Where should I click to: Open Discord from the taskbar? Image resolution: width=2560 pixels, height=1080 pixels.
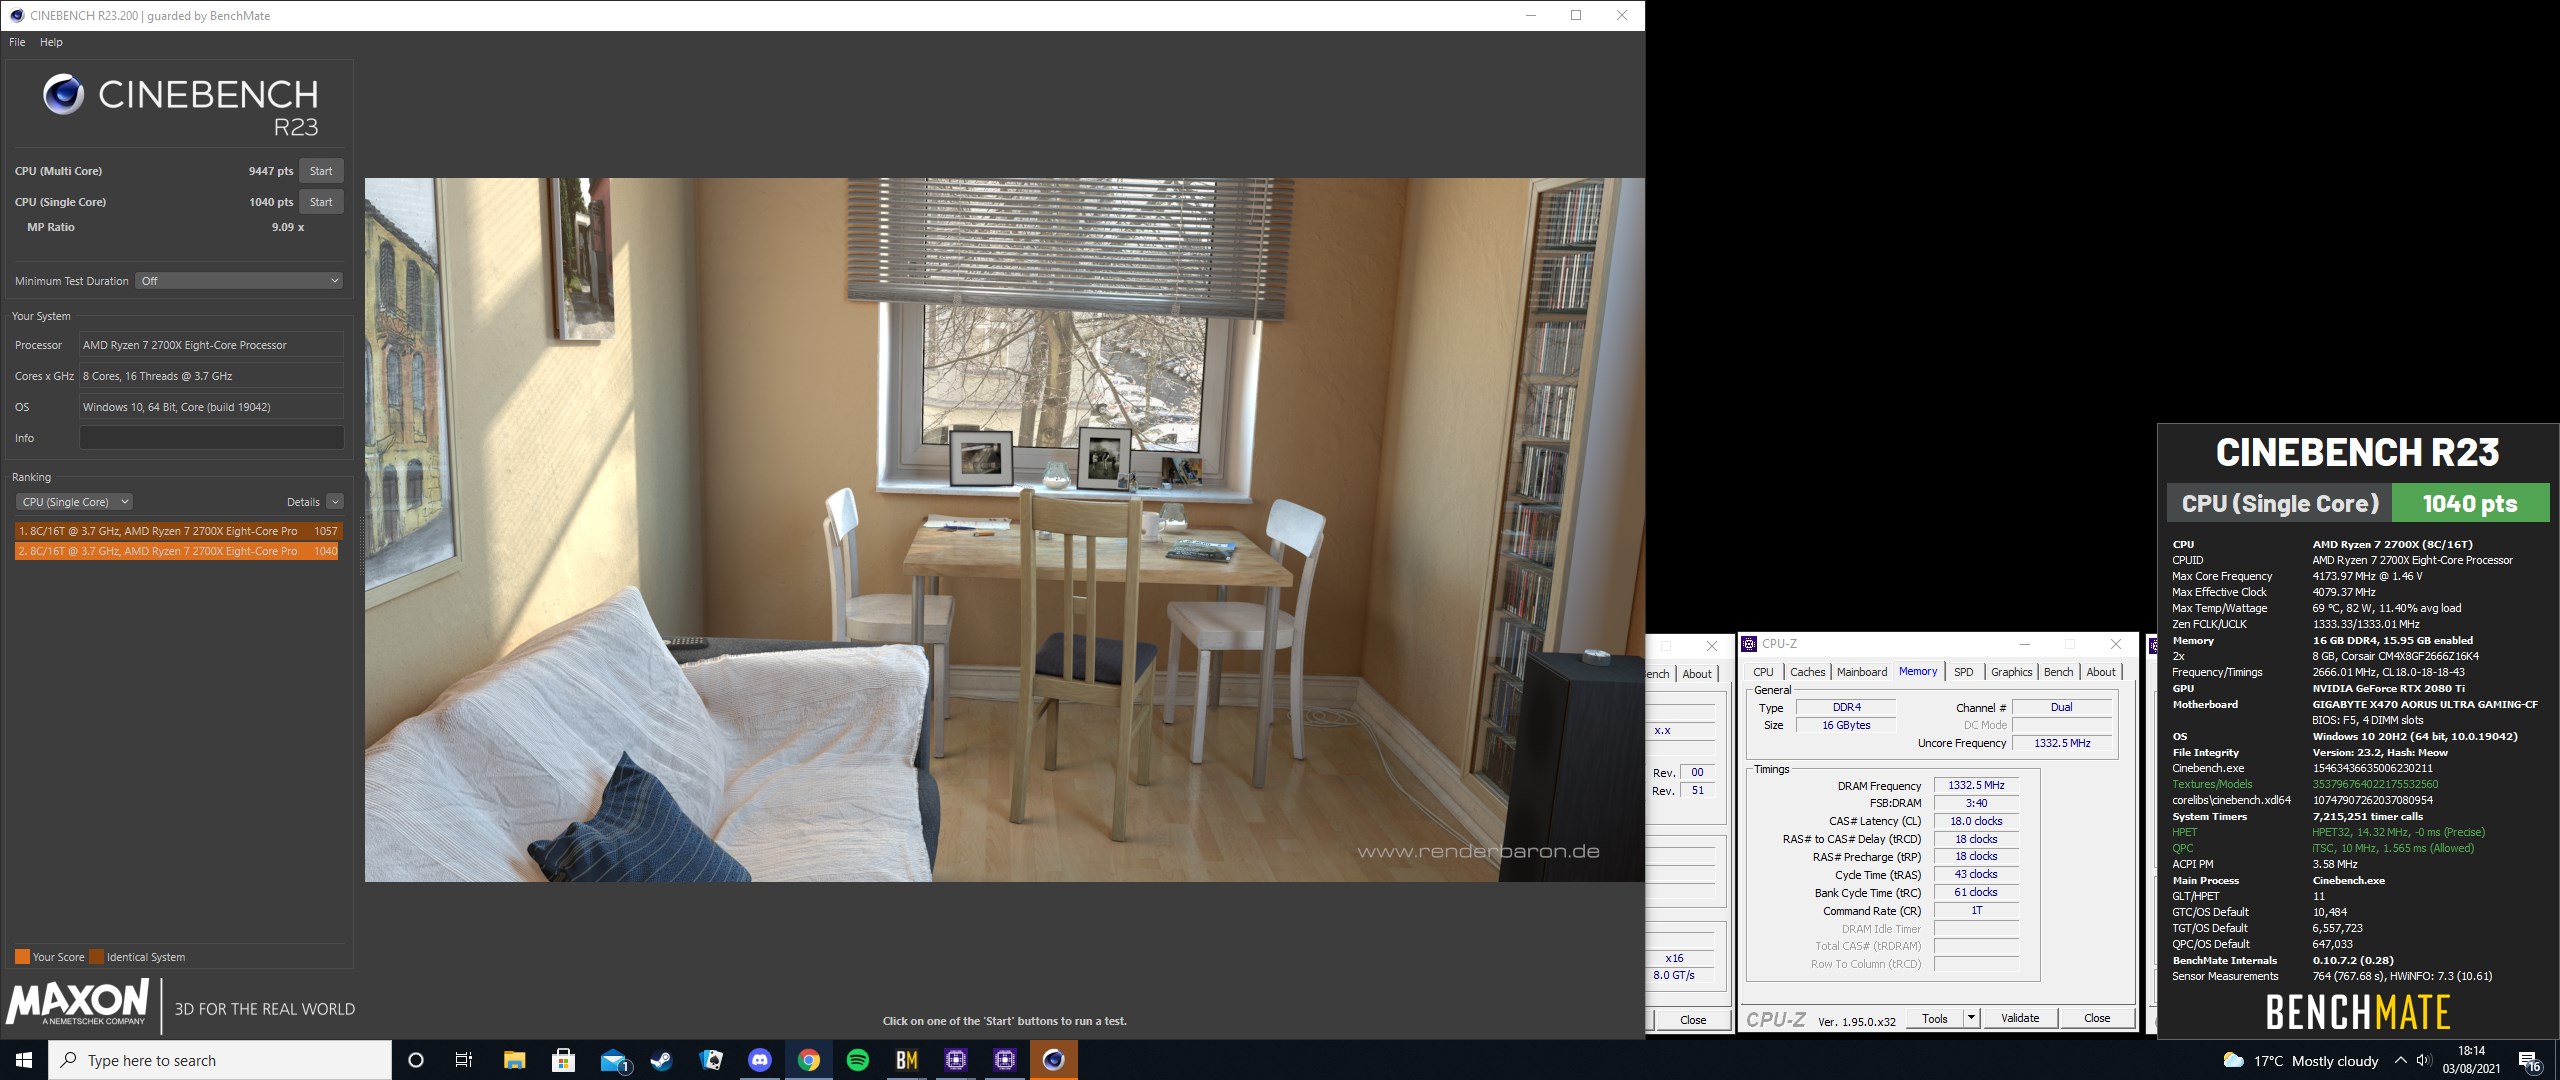(760, 1060)
